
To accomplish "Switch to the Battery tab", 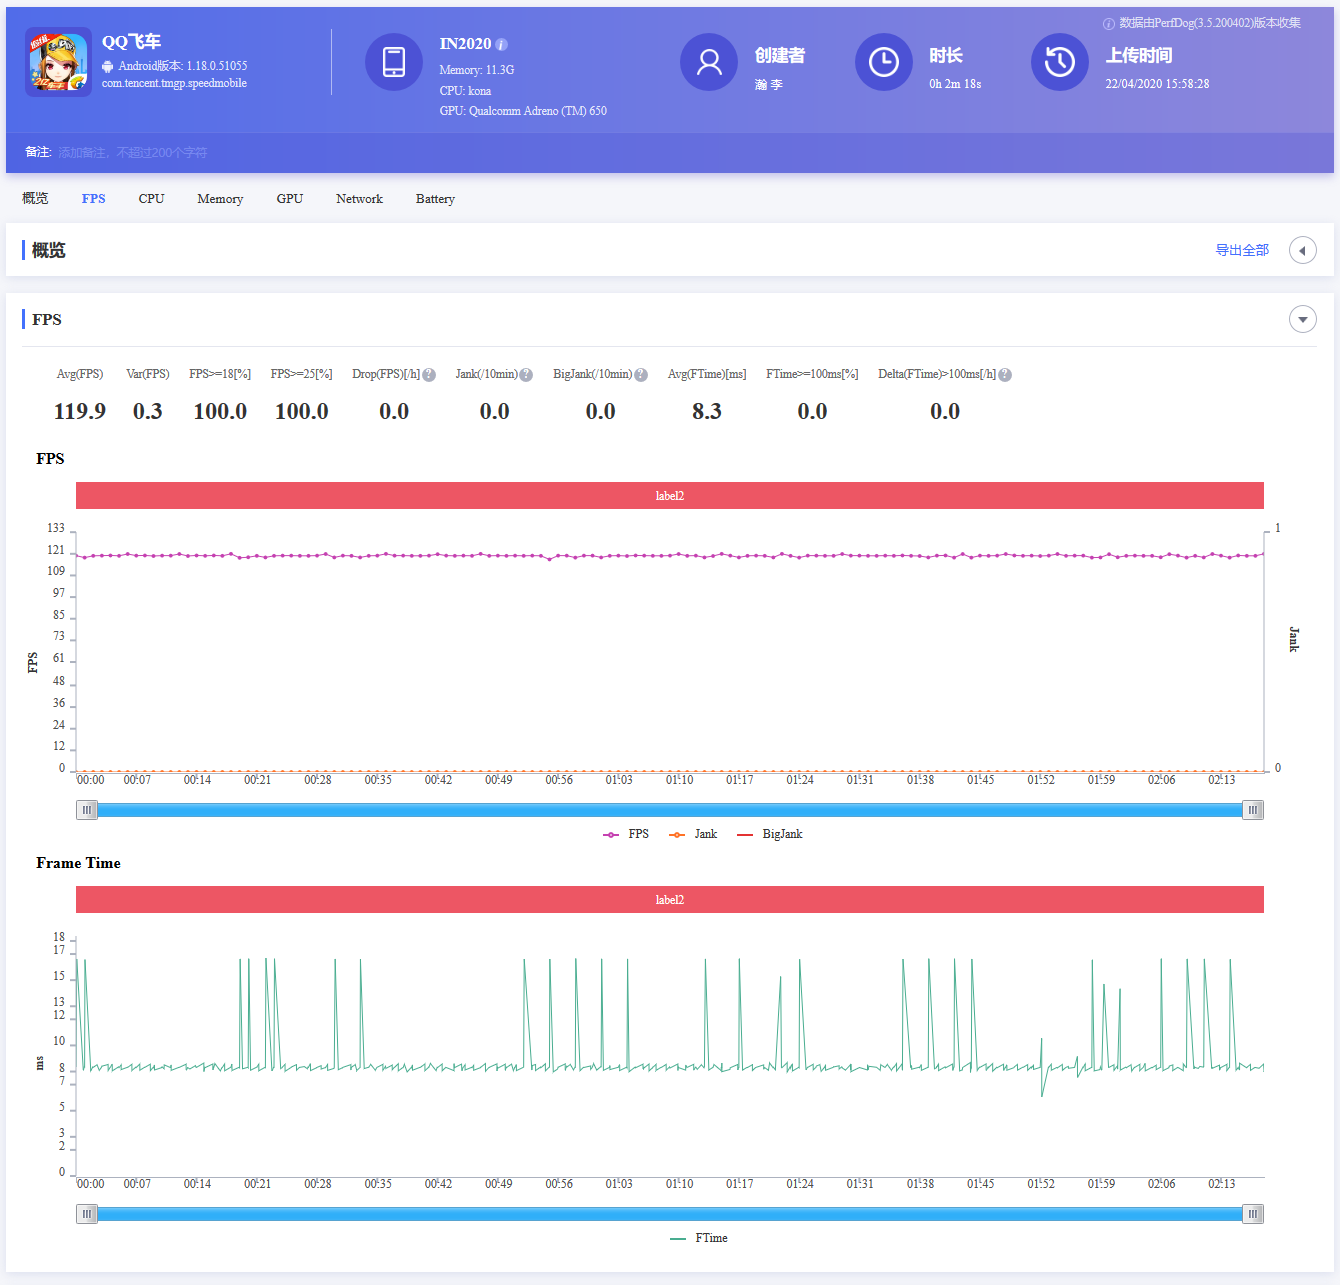I will click(x=435, y=199).
